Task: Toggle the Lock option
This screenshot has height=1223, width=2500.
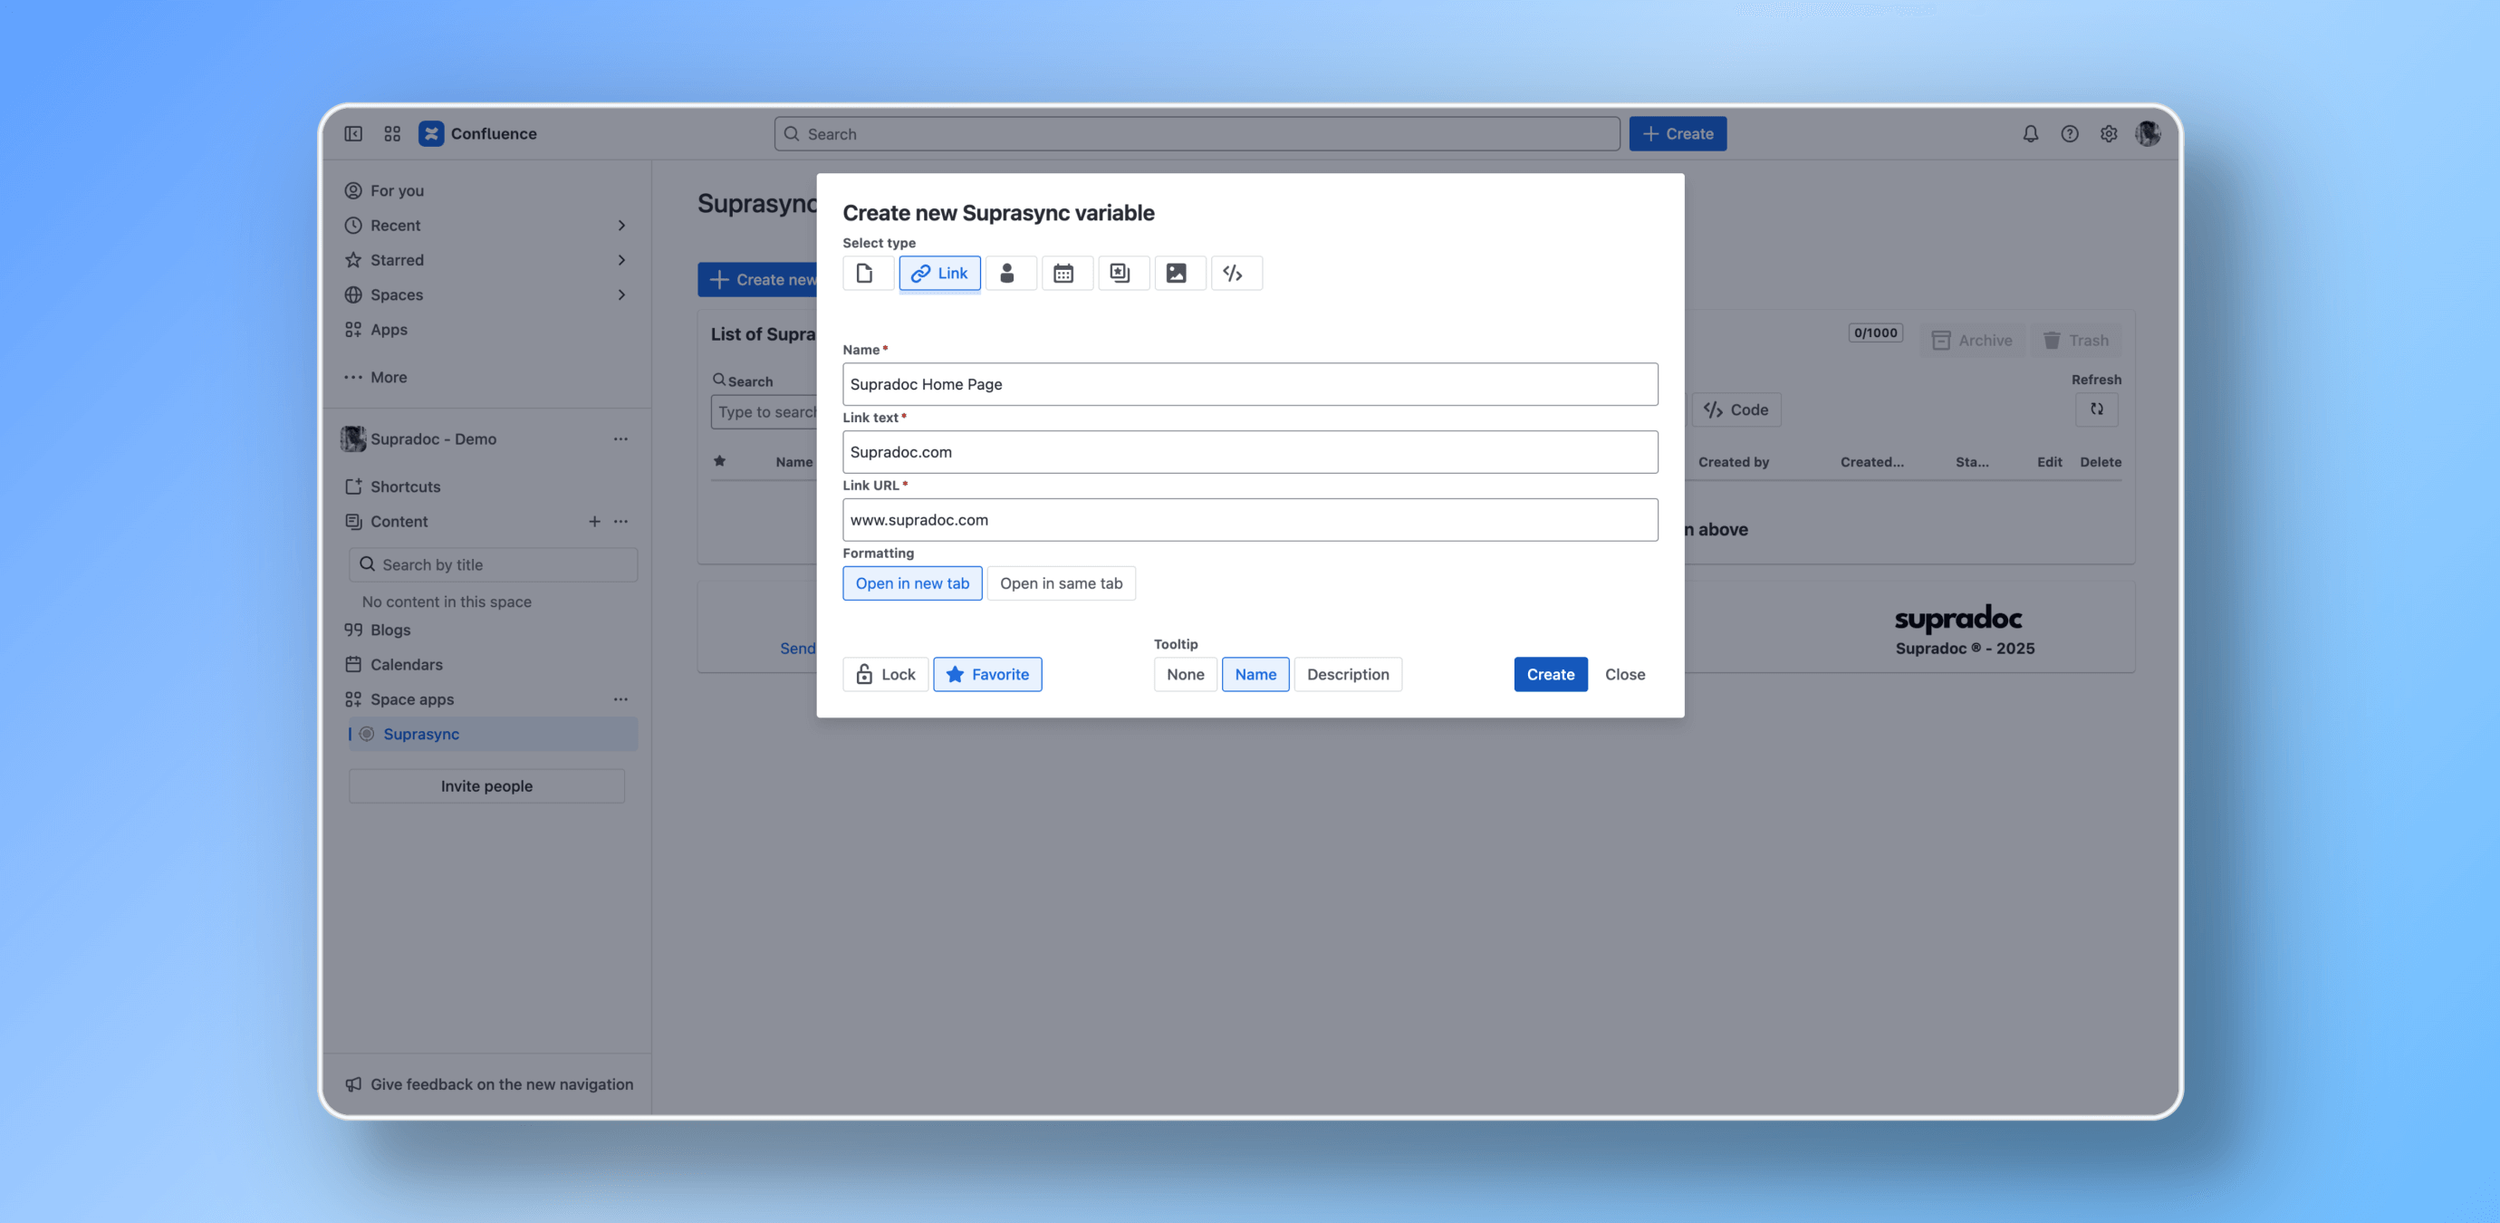Action: tap(885, 674)
